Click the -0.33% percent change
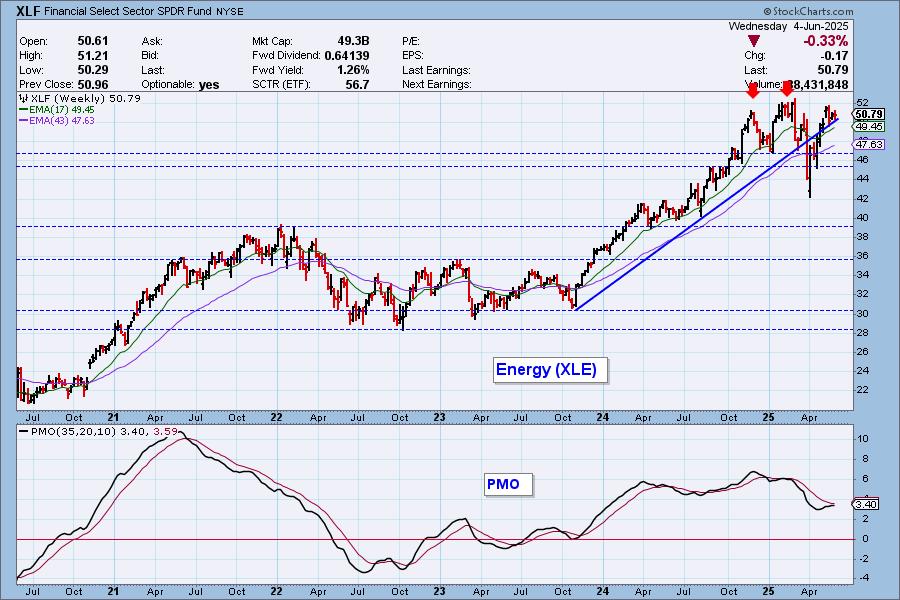This screenshot has width=900, height=600. 825,41
